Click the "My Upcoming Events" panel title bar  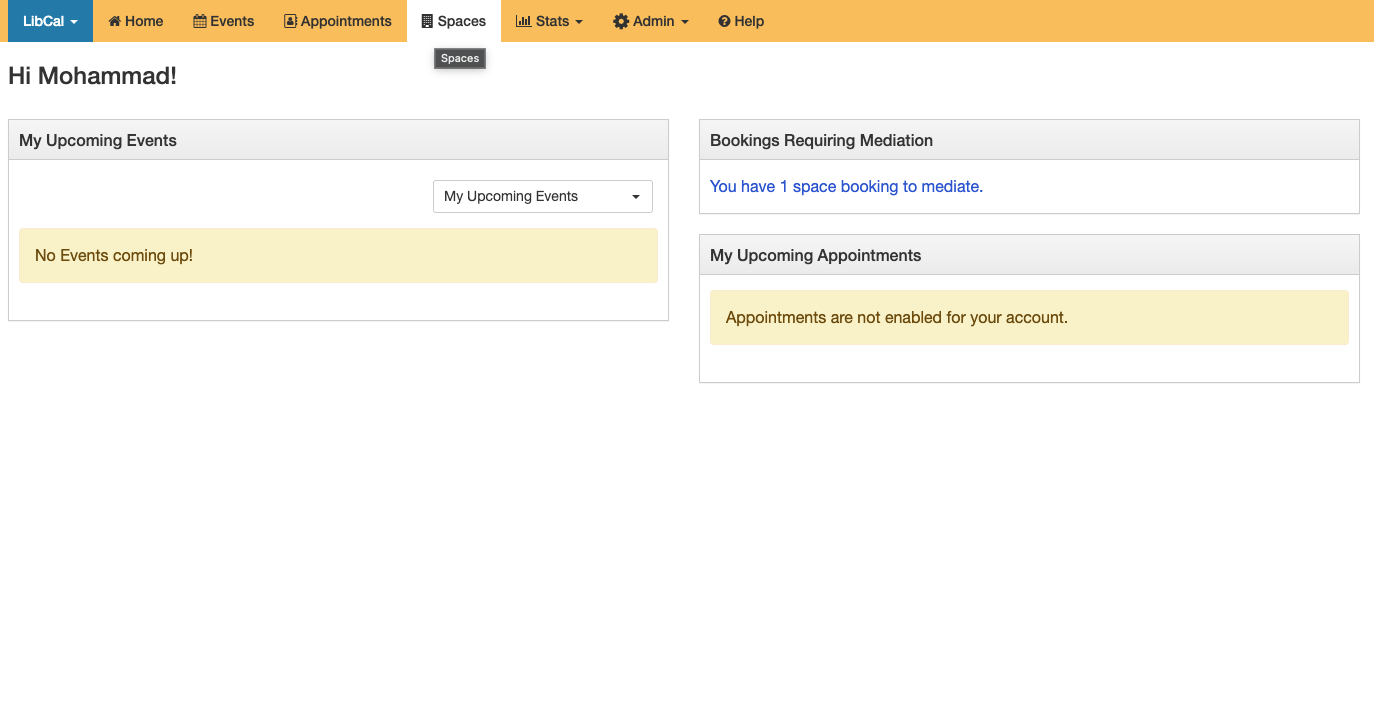tap(338, 140)
